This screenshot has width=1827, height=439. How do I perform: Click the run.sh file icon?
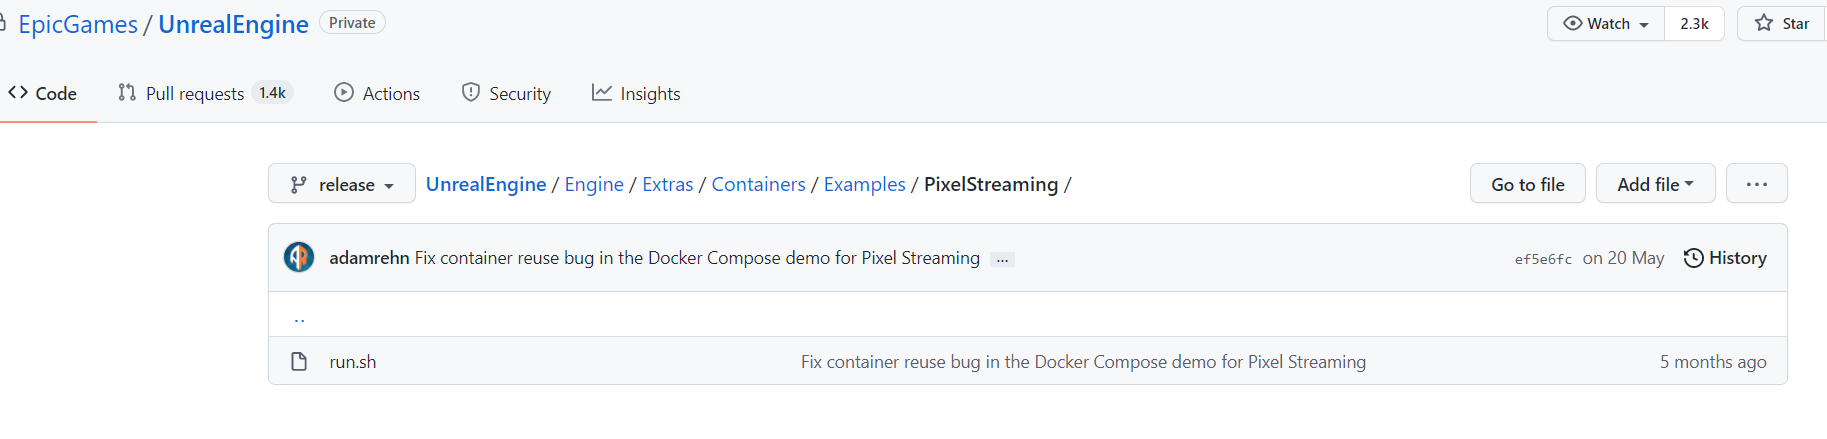[299, 361]
